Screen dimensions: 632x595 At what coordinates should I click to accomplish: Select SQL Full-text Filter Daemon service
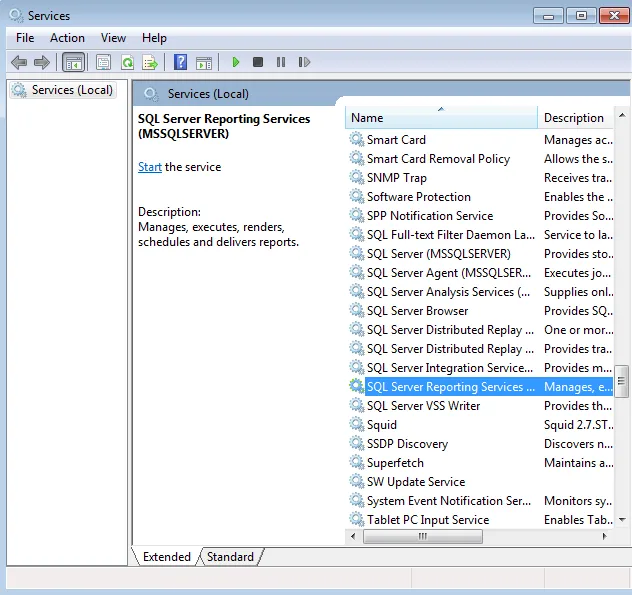tap(480, 235)
